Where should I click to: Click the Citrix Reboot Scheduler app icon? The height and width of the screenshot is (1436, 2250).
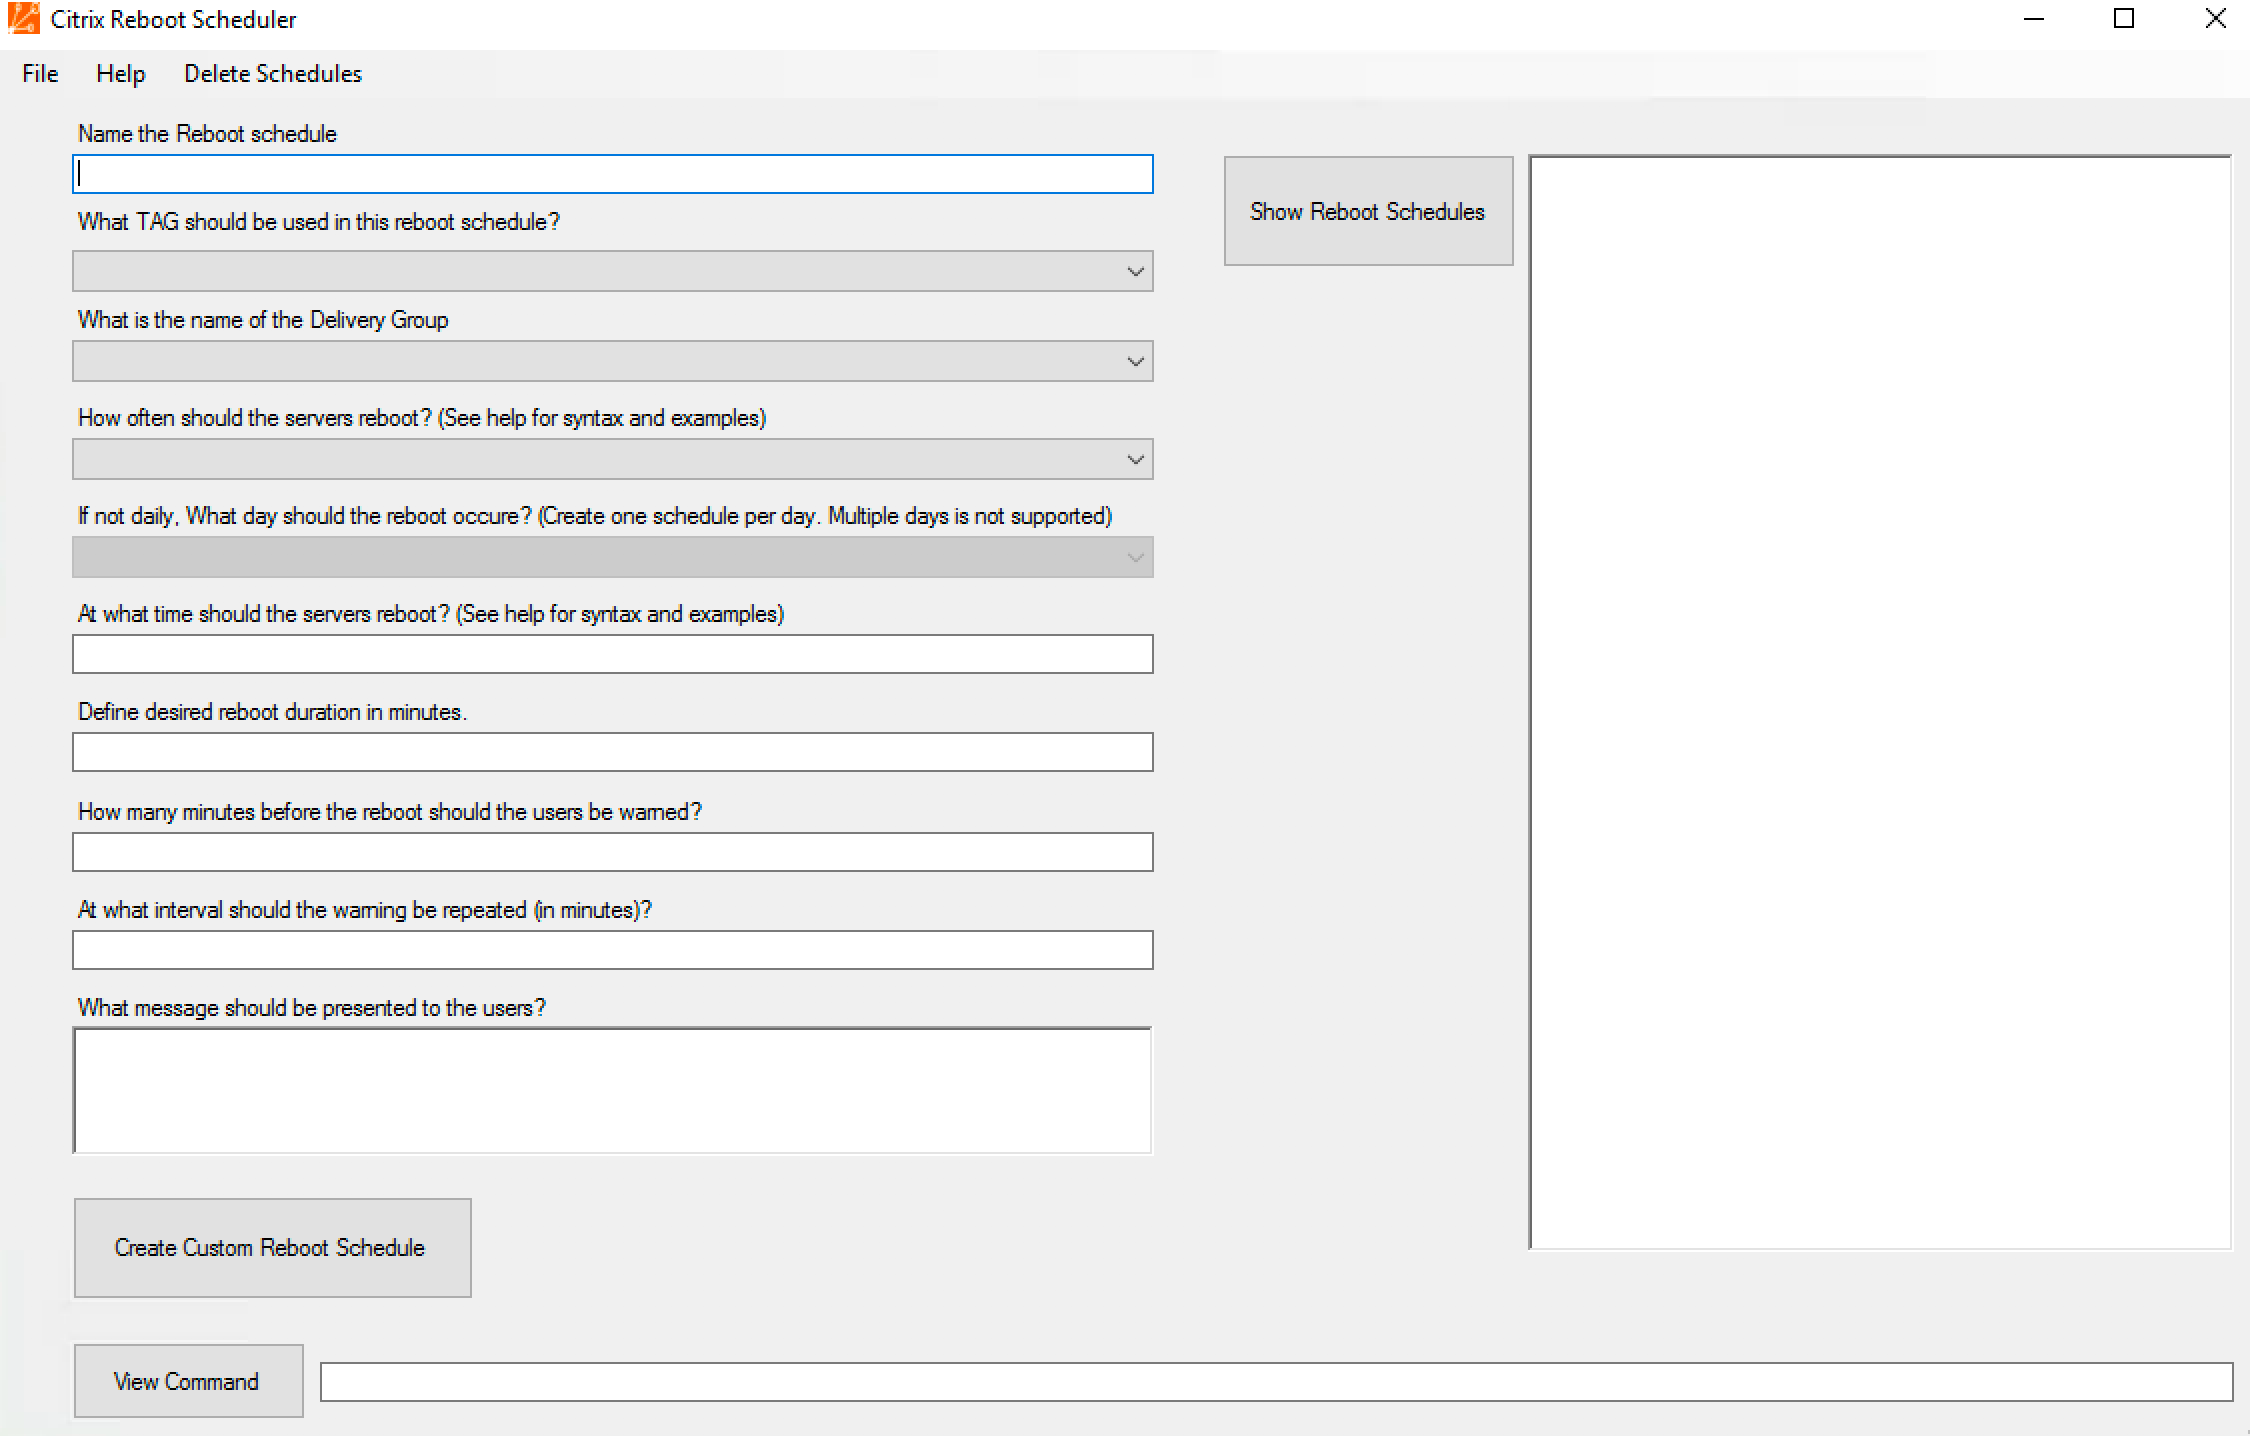(23, 19)
